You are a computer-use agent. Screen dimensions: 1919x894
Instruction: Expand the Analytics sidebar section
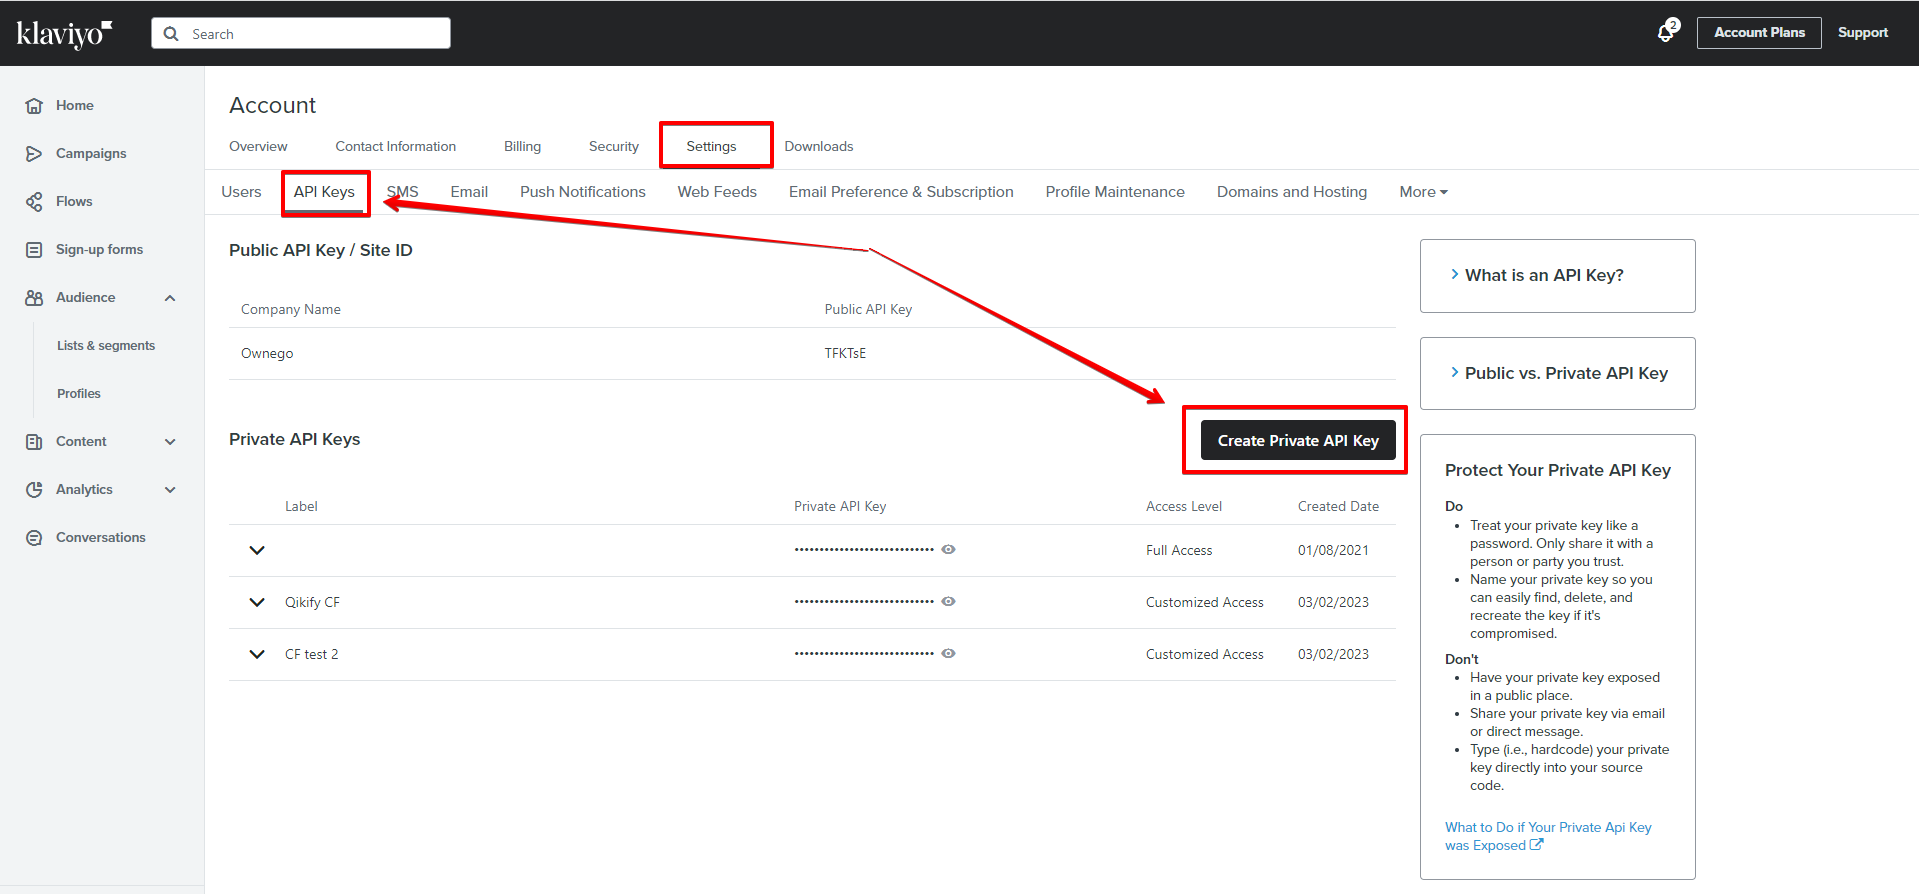coord(170,489)
